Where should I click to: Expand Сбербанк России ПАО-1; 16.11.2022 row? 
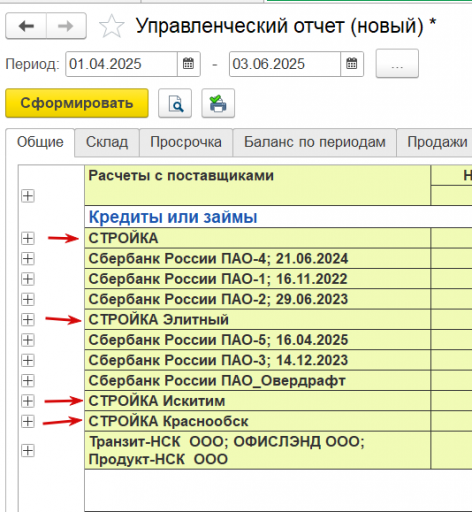pyautogui.click(x=28, y=279)
